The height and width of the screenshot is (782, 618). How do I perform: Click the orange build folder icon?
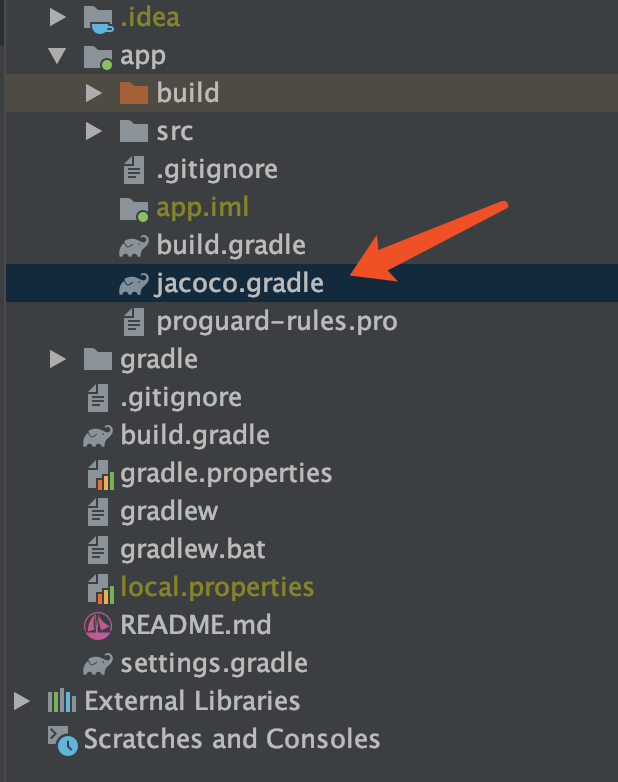[x=133, y=94]
